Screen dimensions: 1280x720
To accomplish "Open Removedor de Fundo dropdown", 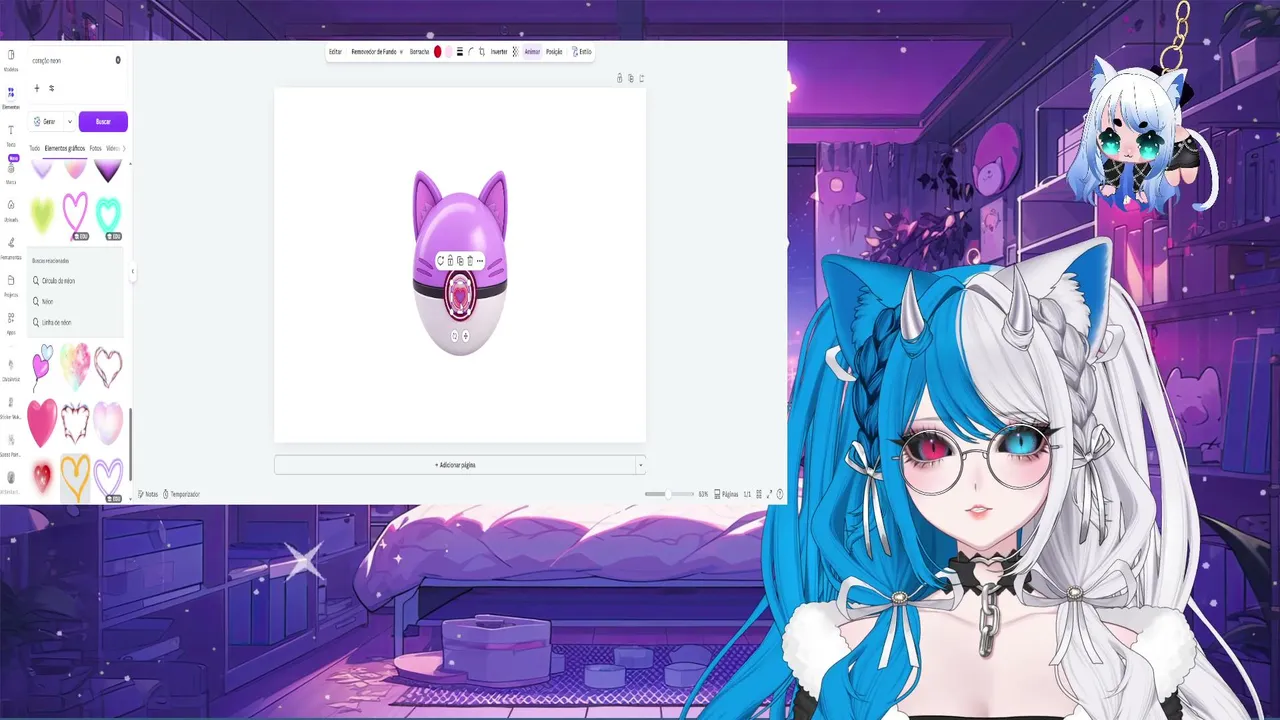I will pos(376,52).
